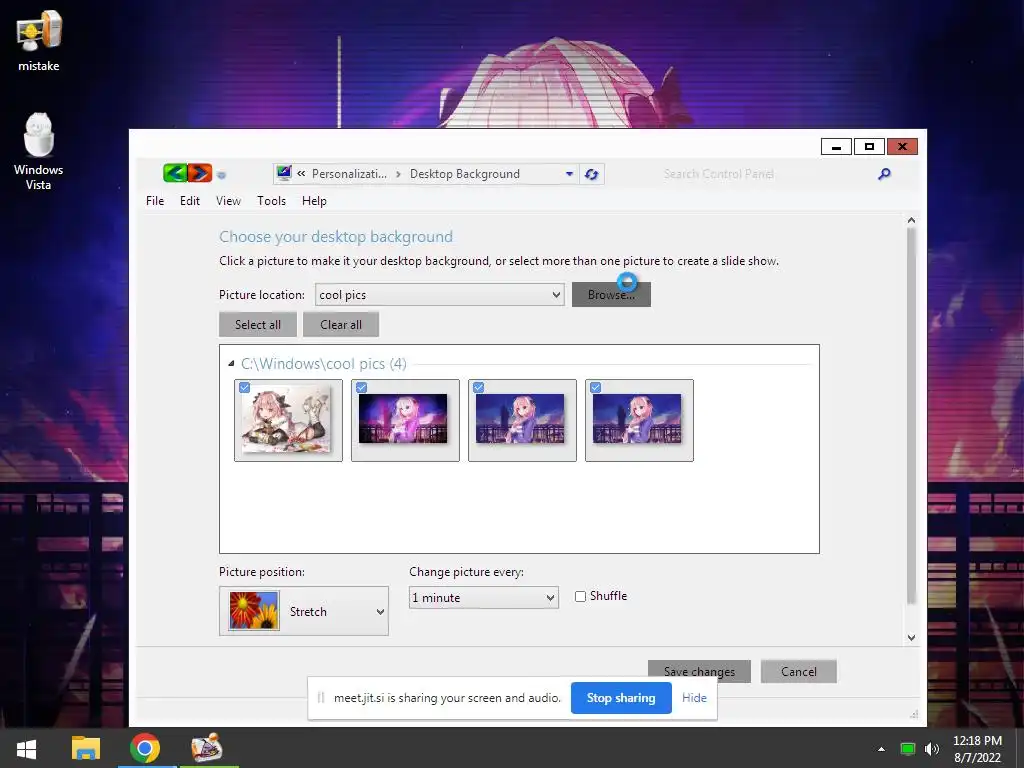Image resolution: width=1024 pixels, height=768 pixels.
Task: Click Select all
Action: tap(258, 325)
